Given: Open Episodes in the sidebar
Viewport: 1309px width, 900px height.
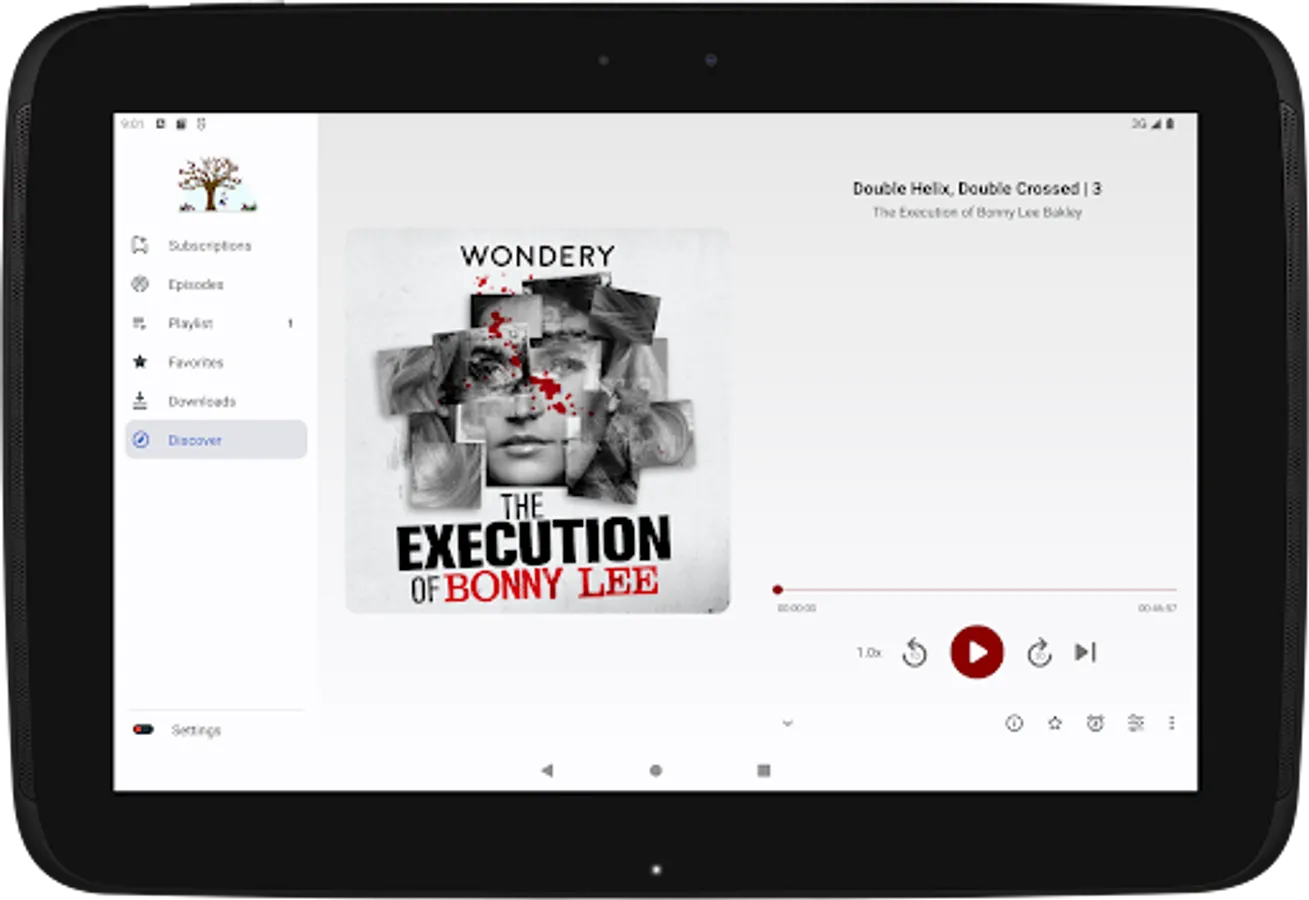Looking at the screenshot, I should (216, 284).
